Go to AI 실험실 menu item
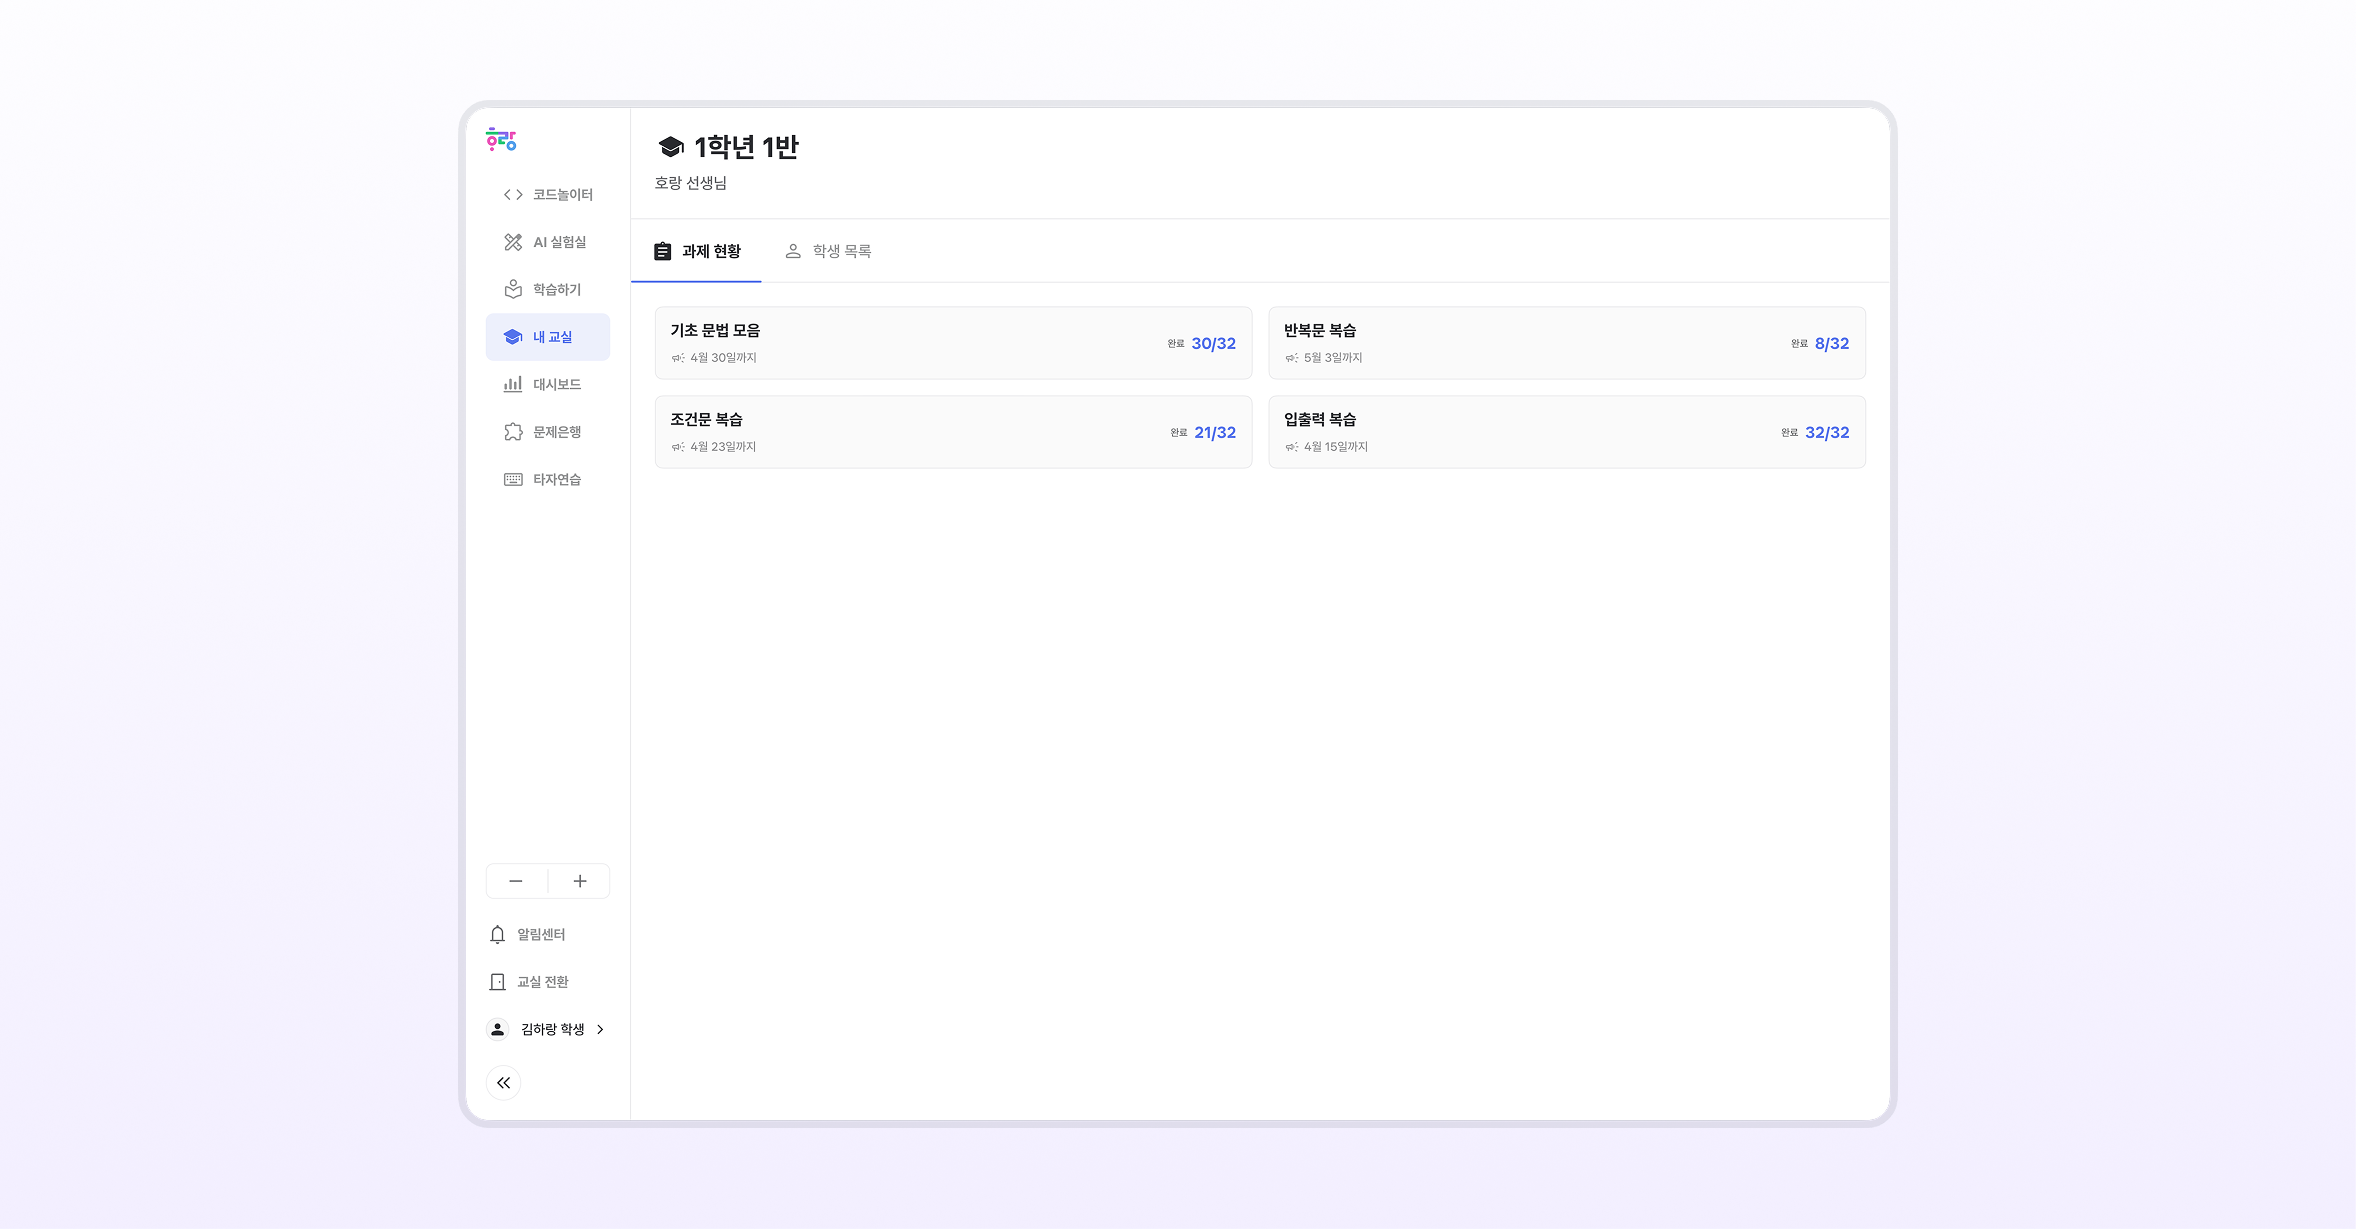Viewport: 2356px width, 1229px height. pyautogui.click(x=548, y=242)
